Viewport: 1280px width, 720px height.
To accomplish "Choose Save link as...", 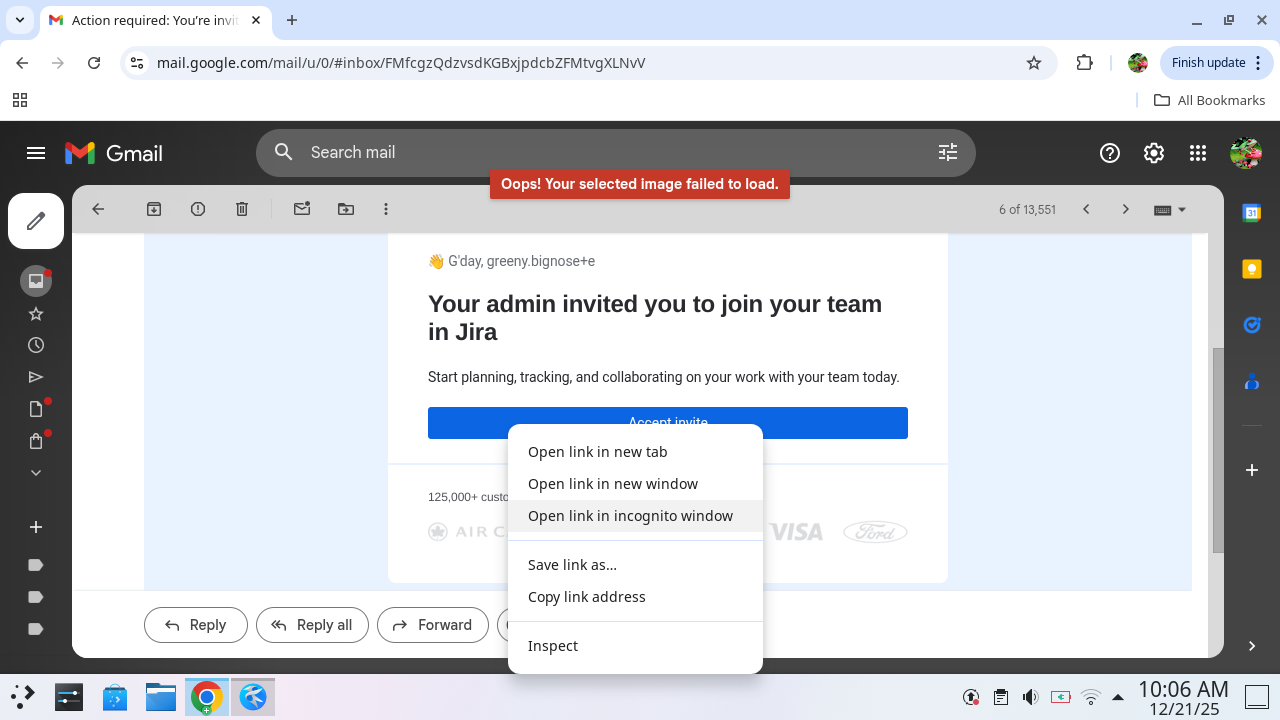I will (x=635, y=565).
